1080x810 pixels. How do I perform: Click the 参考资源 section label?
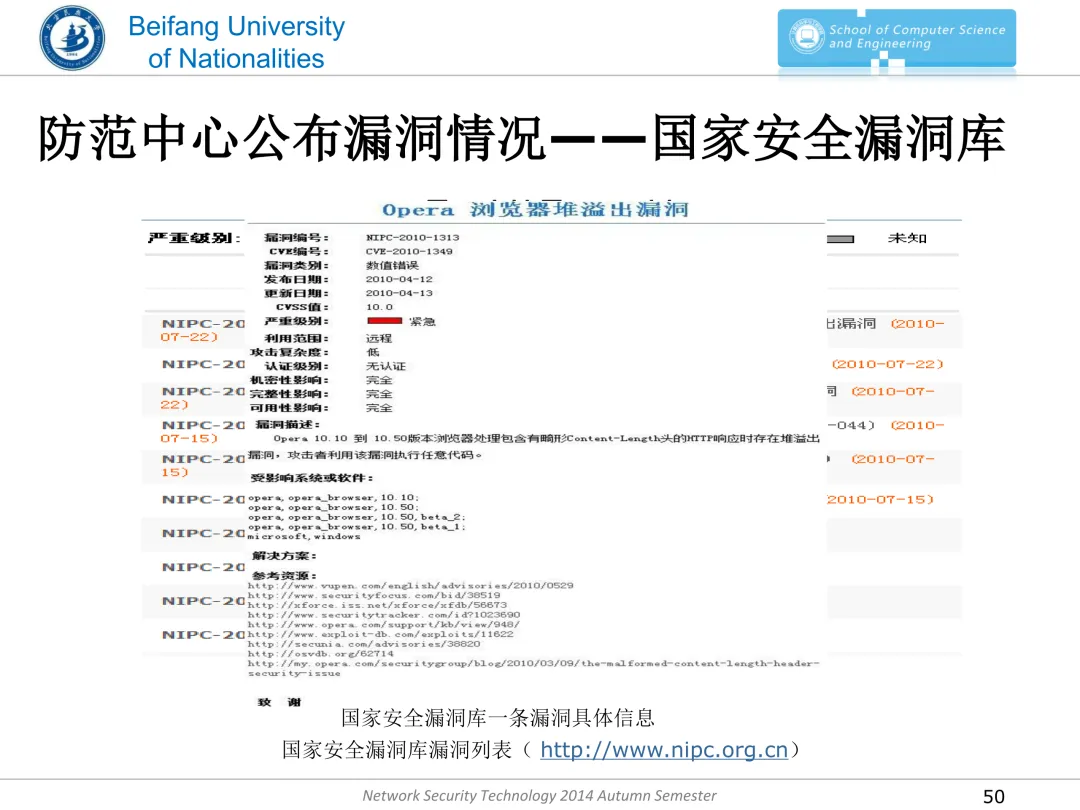pos(284,576)
